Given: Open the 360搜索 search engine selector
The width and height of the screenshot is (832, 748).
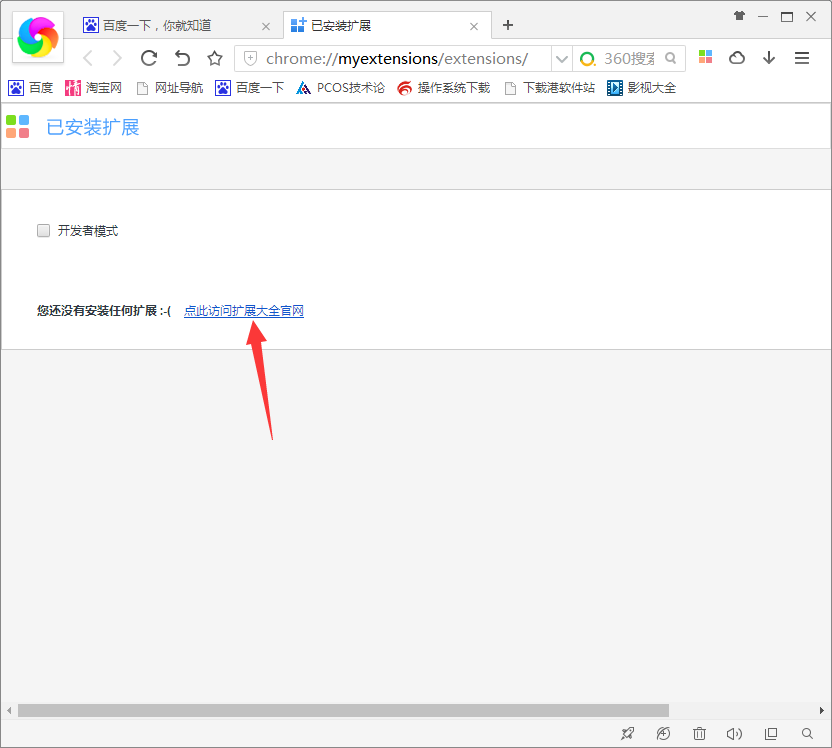Looking at the screenshot, I should pos(625,58).
